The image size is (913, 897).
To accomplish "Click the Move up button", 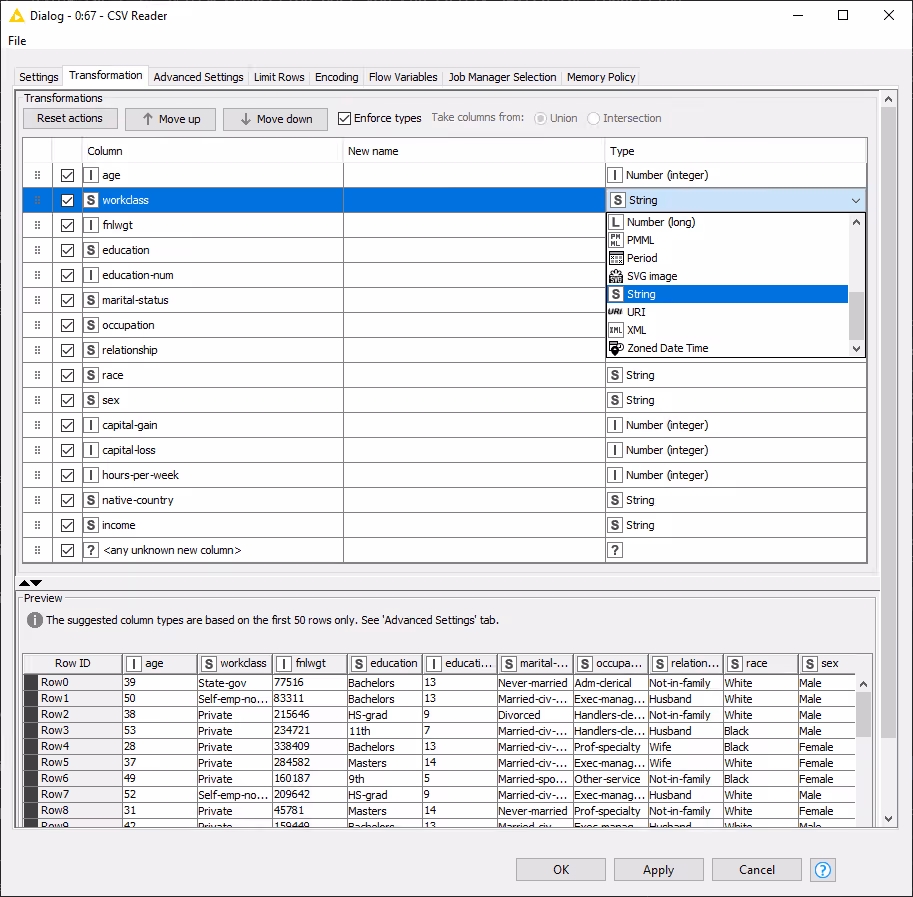I will pyautogui.click(x=171, y=119).
